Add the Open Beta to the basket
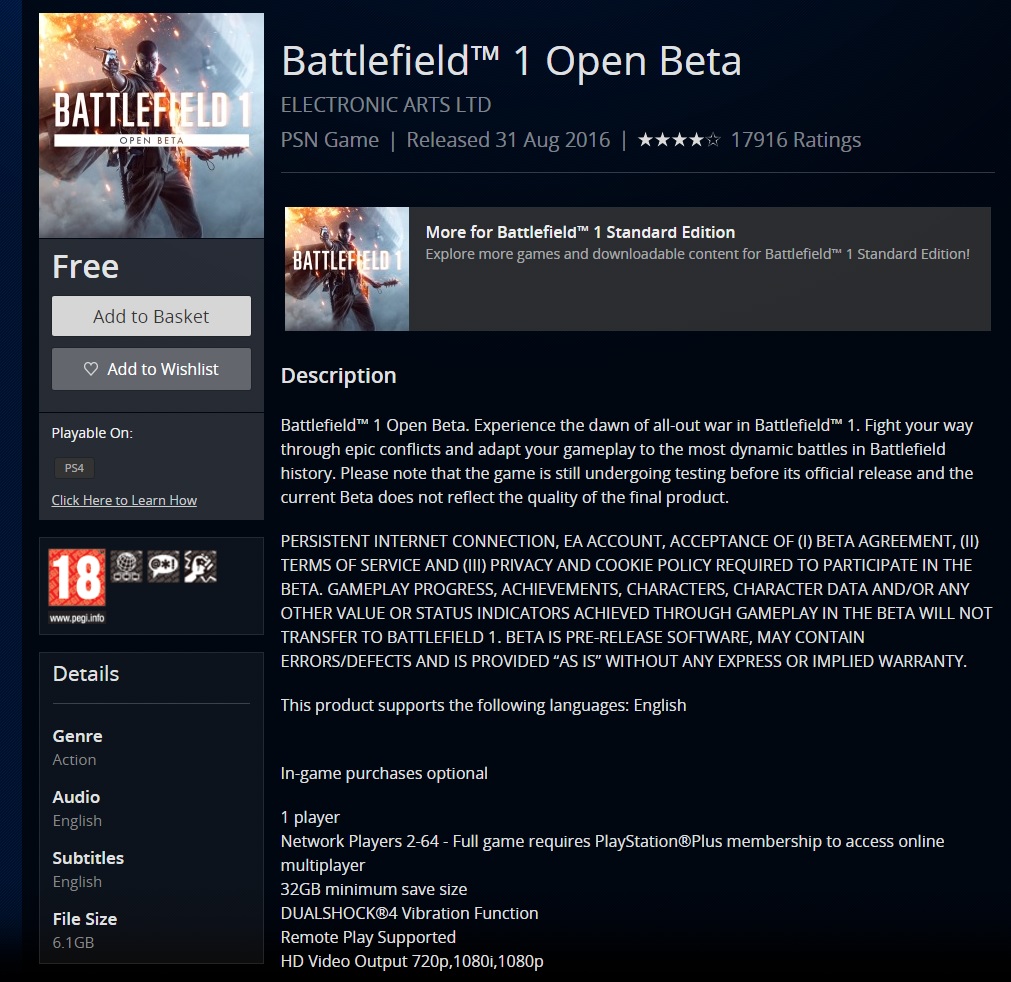1011x982 pixels. (152, 316)
